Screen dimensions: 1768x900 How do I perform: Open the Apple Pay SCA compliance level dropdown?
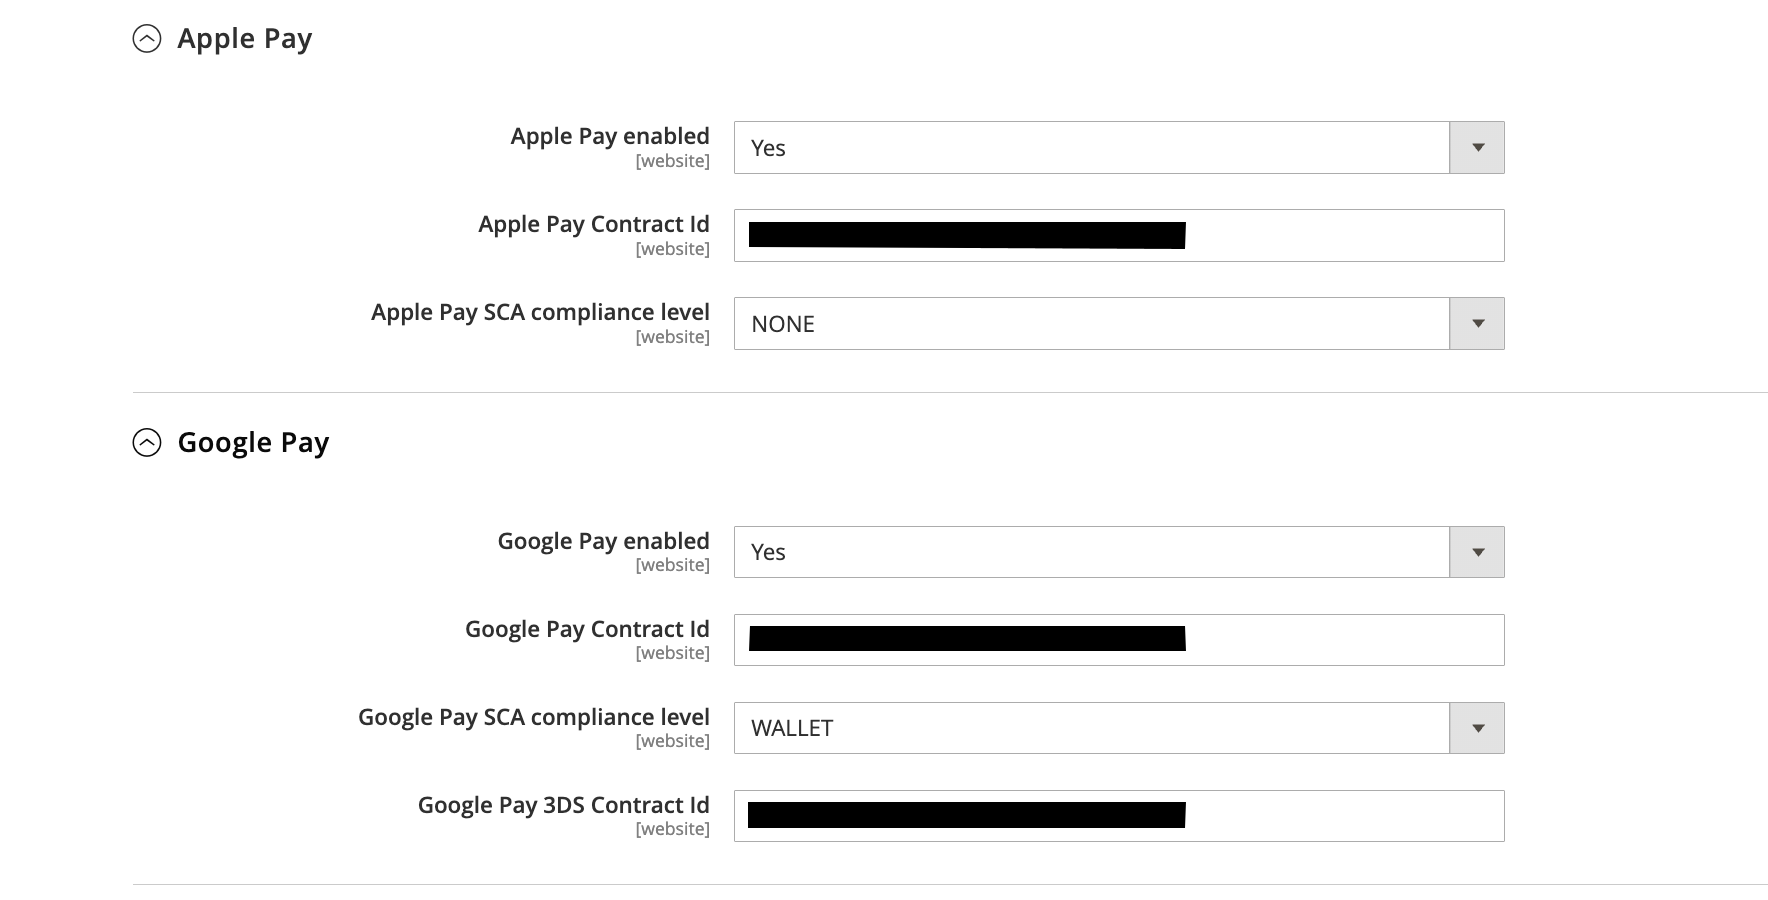[1090, 323]
